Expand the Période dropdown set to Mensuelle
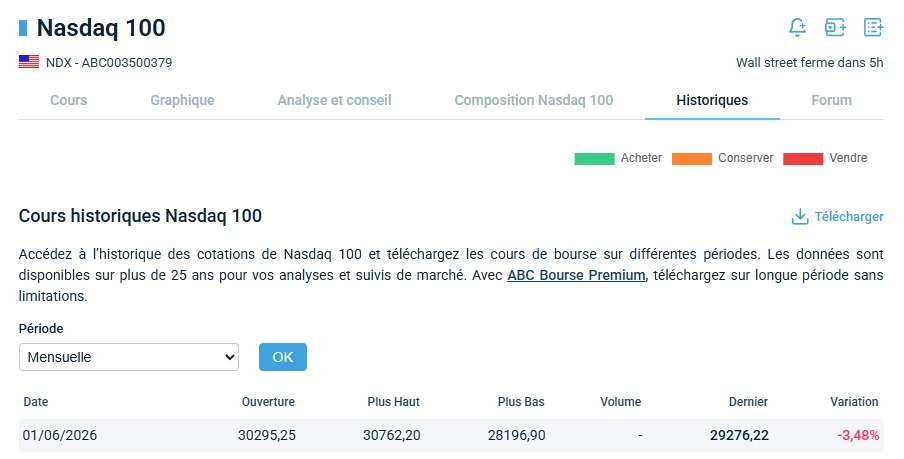904x459 pixels. click(129, 357)
